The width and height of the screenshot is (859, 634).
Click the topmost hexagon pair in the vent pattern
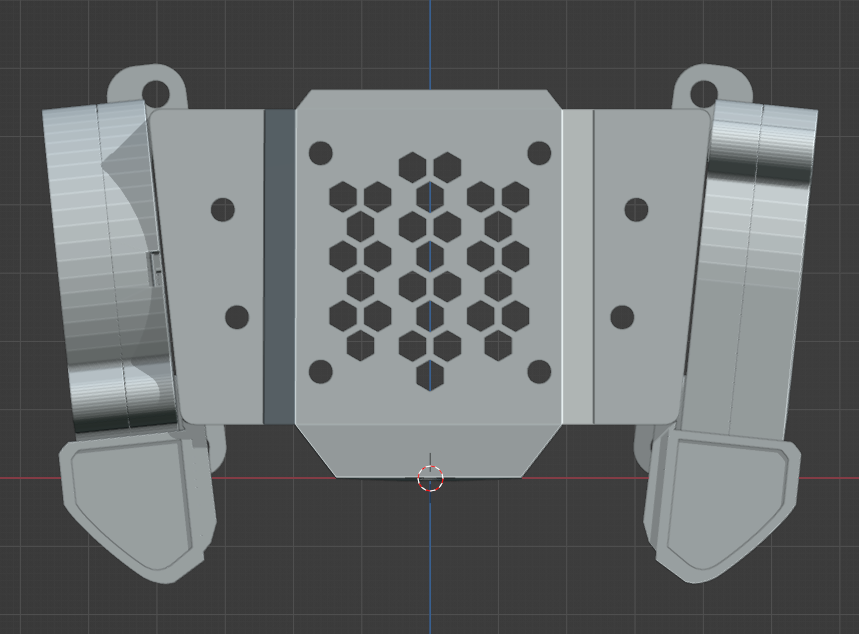pyautogui.click(x=430, y=167)
